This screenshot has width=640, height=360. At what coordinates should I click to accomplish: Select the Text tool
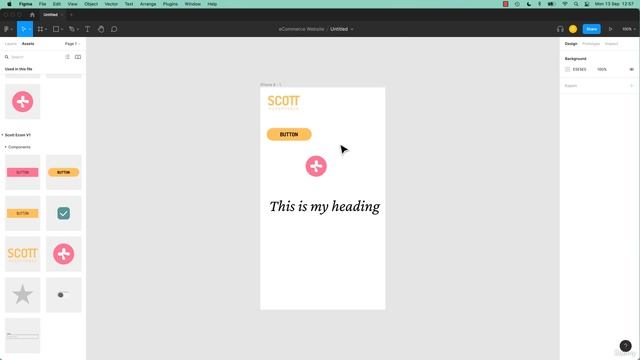tap(87, 29)
